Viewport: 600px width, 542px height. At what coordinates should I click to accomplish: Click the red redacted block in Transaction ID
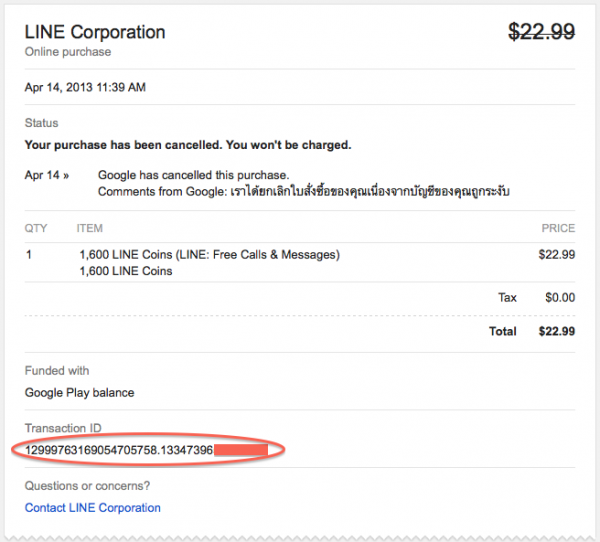240,451
